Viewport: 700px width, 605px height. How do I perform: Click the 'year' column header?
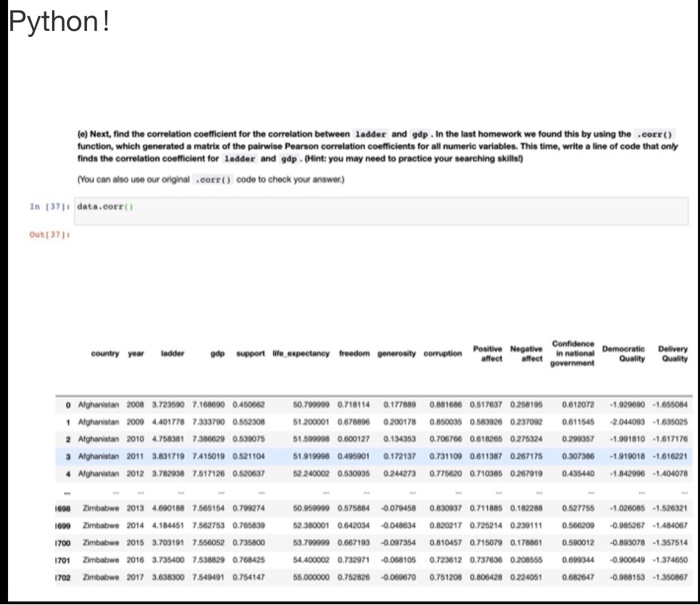(136, 354)
